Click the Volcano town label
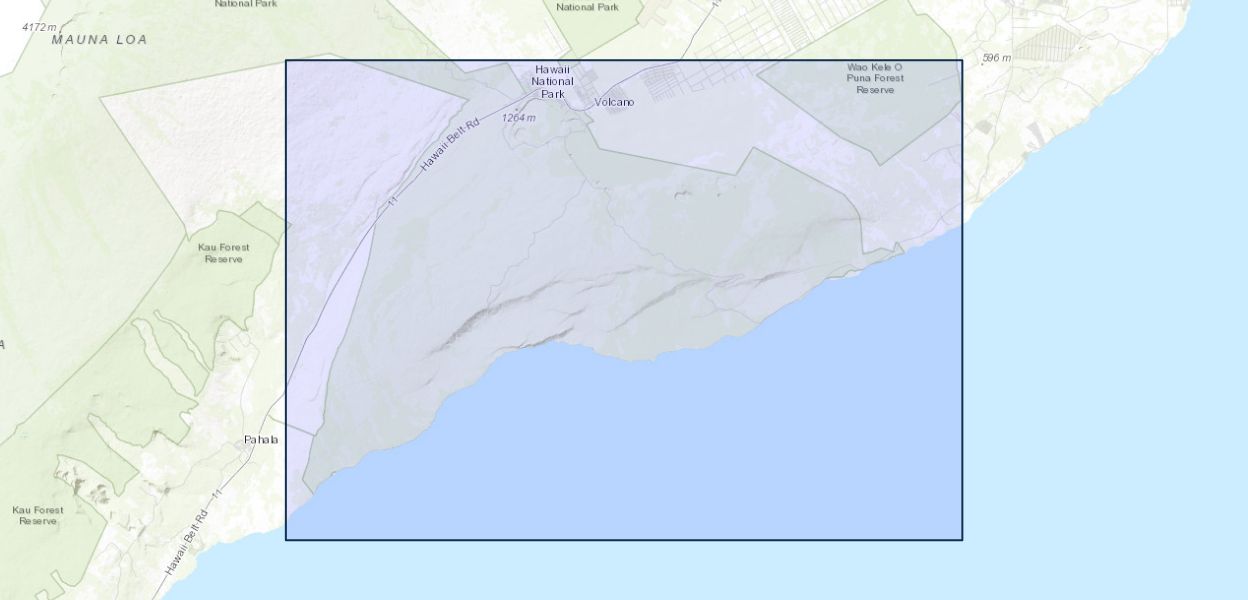 614,102
